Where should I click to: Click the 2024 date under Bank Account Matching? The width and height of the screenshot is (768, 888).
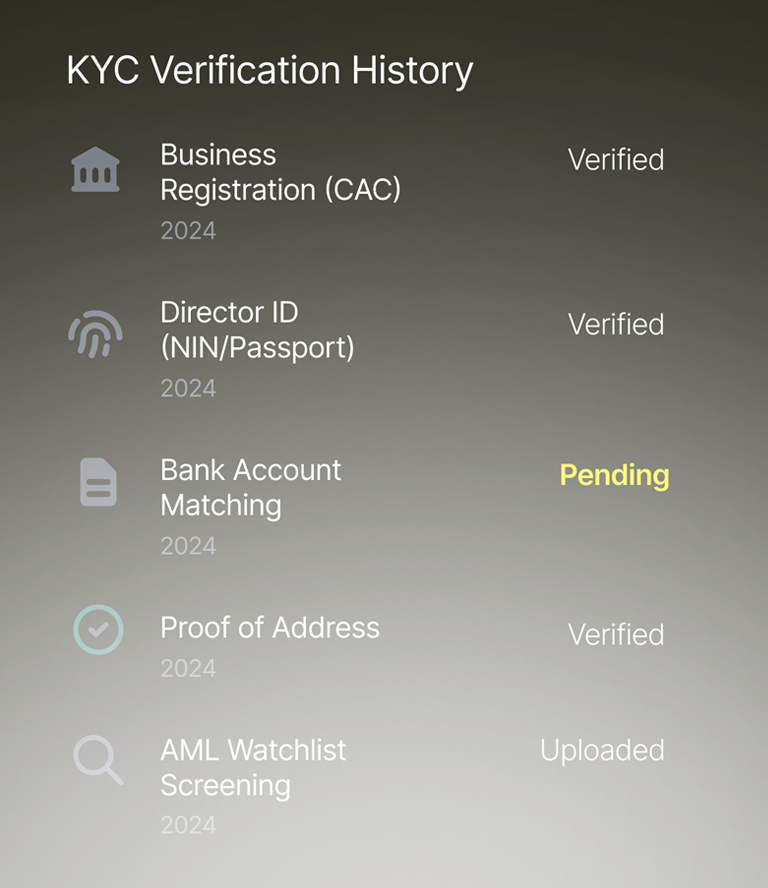tap(188, 546)
